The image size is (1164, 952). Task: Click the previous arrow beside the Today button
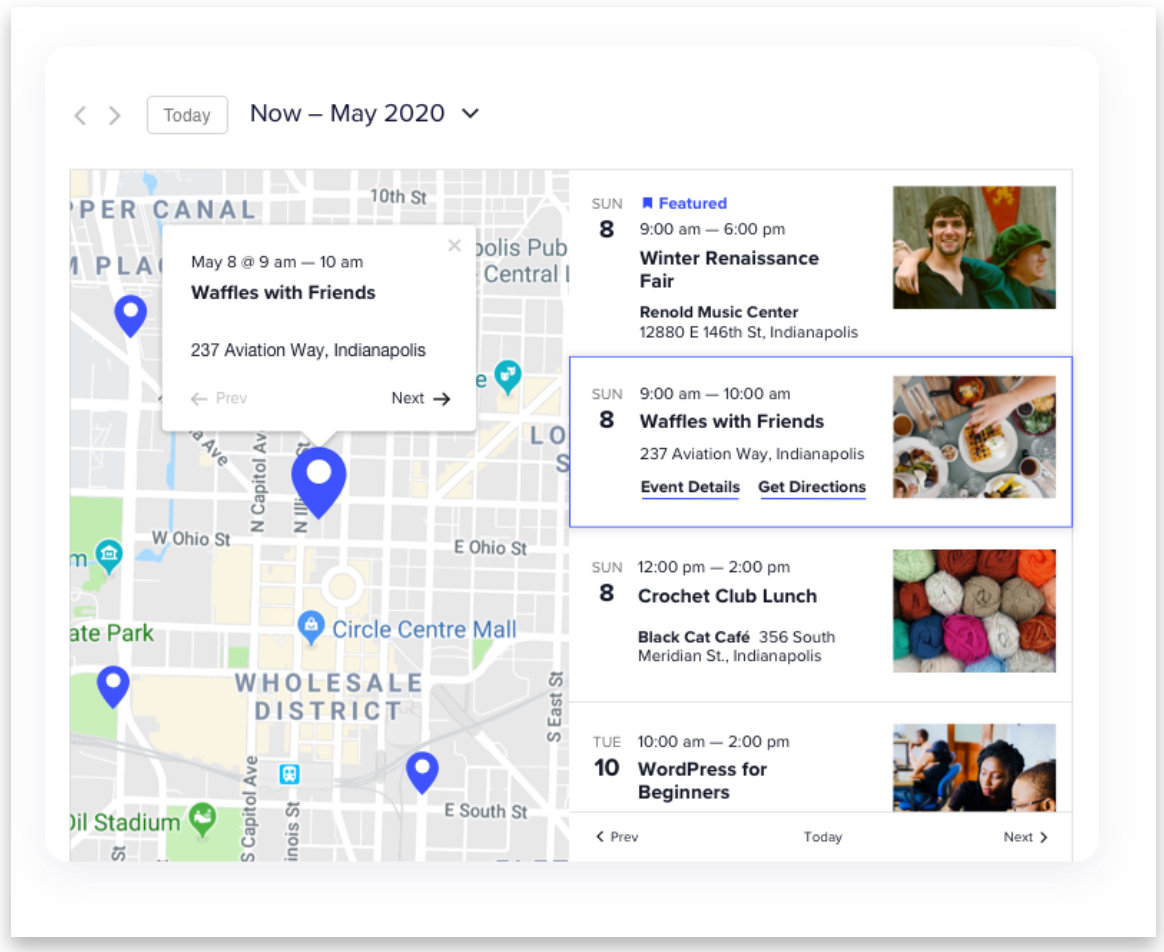(x=81, y=116)
